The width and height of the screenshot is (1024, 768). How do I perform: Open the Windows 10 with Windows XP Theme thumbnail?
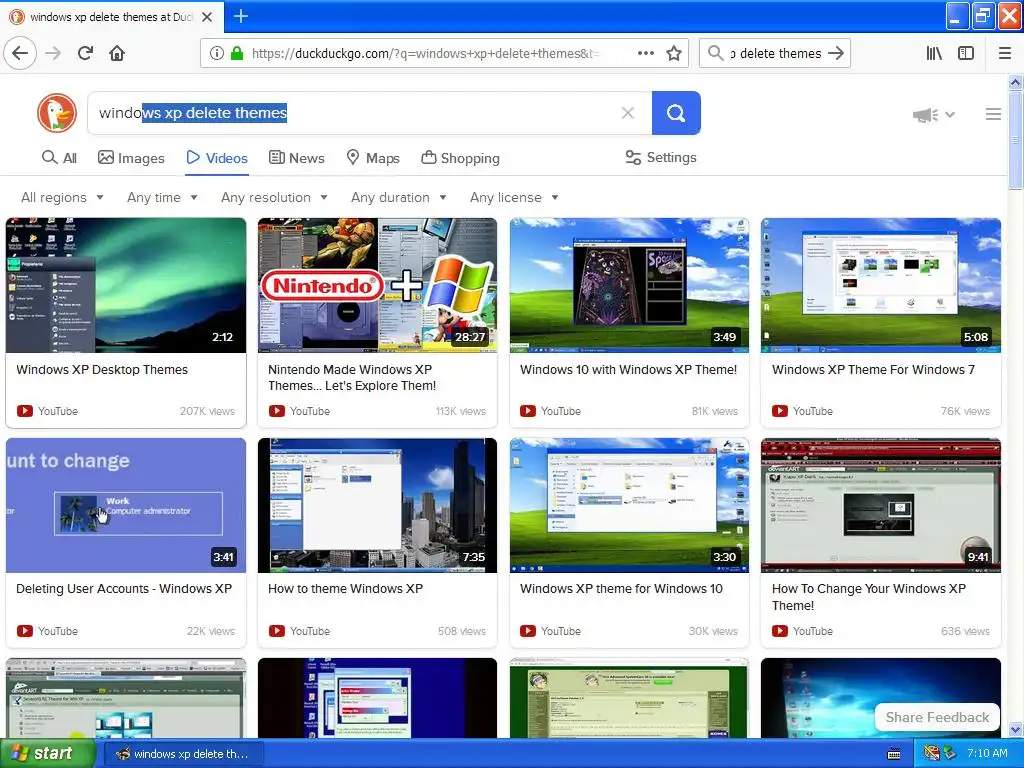pos(630,285)
